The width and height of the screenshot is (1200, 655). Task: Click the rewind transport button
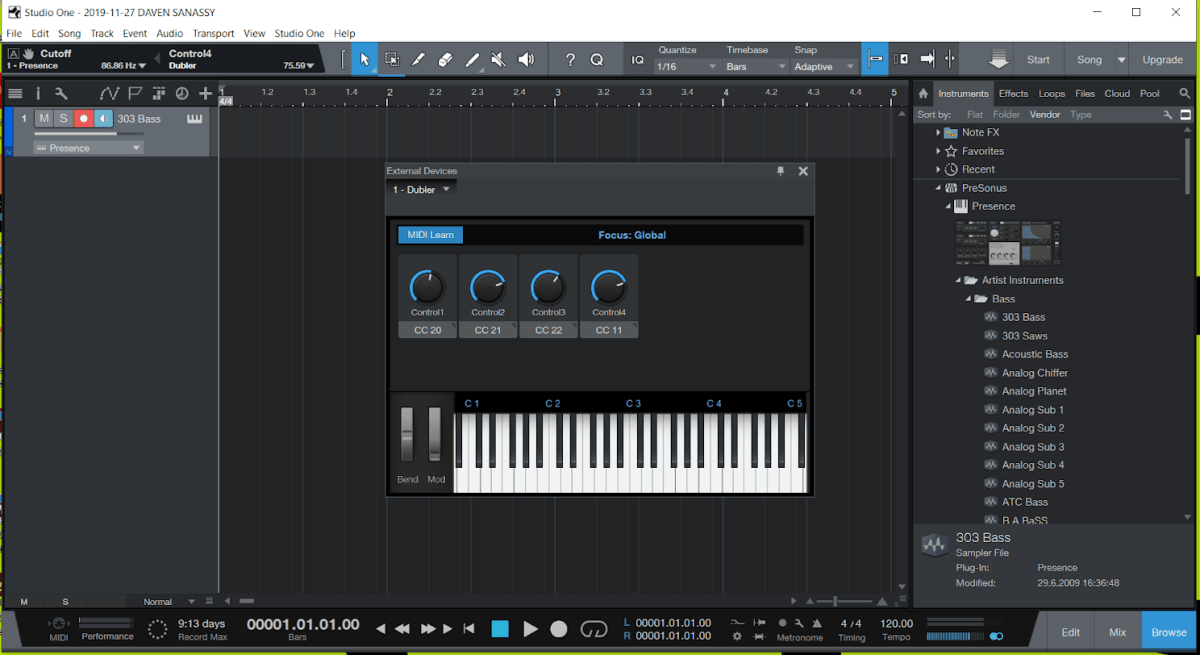click(403, 629)
